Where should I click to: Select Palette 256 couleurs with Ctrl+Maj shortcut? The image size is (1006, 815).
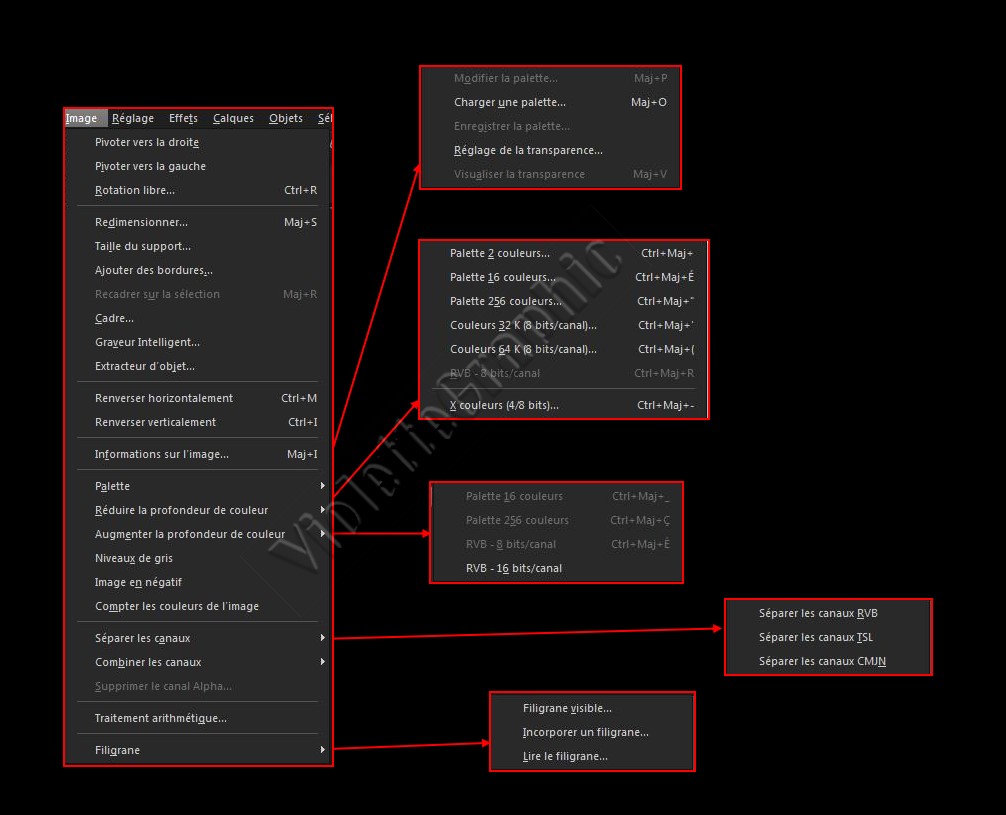point(506,301)
